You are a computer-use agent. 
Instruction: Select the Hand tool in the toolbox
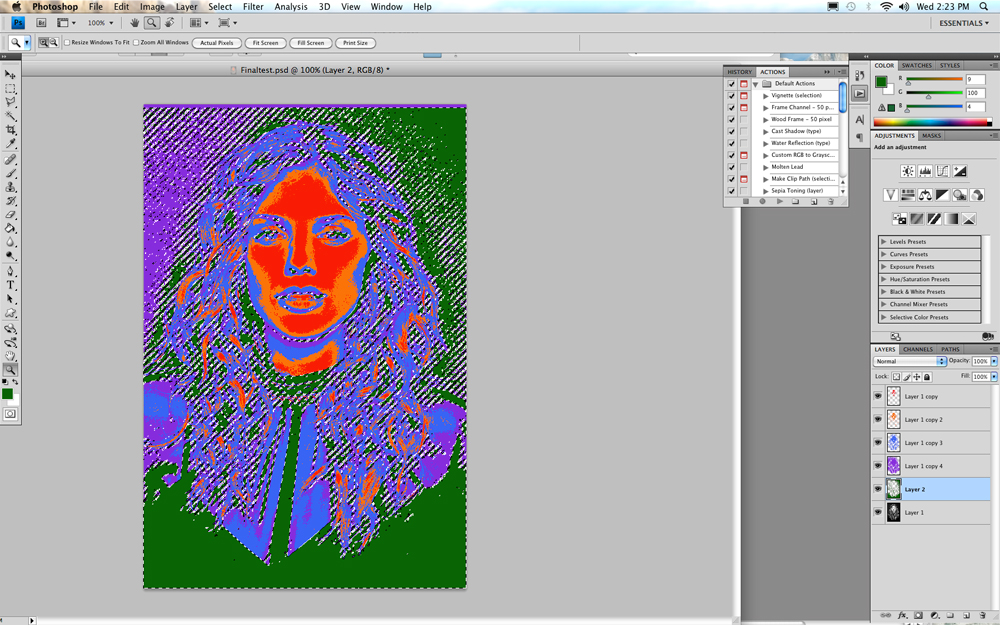[x=10, y=356]
